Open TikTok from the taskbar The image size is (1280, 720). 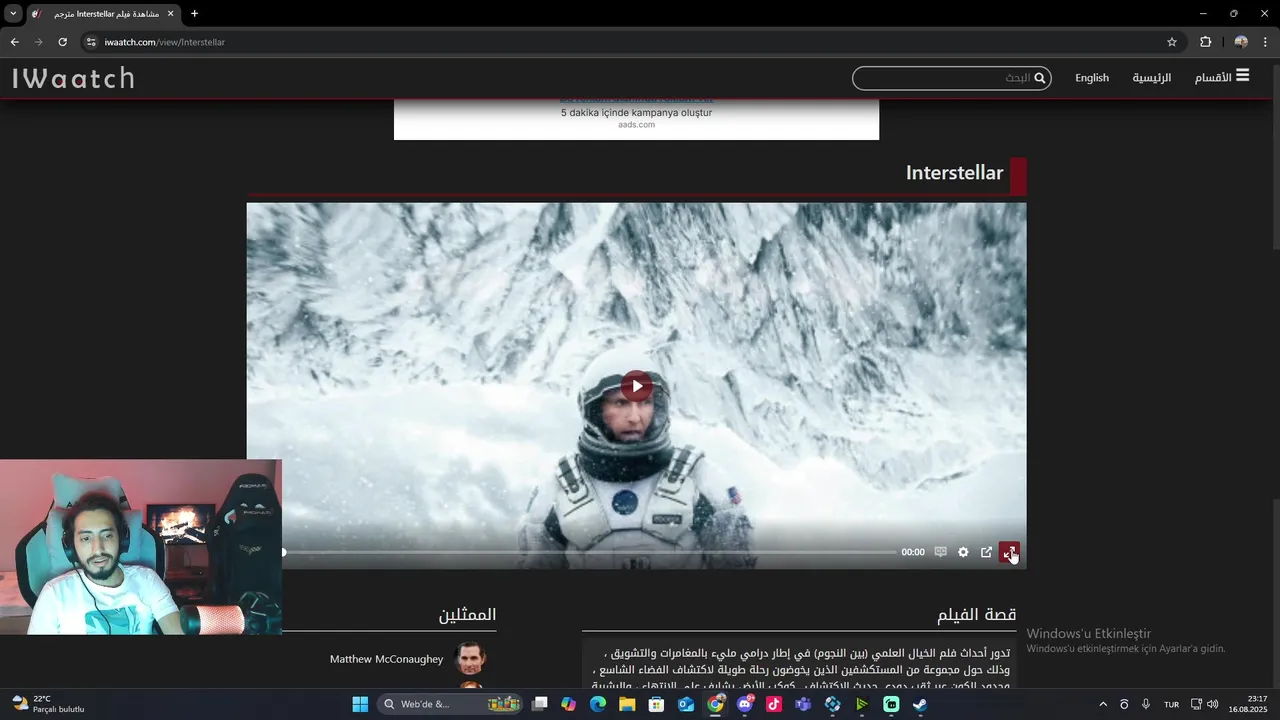pos(774,704)
